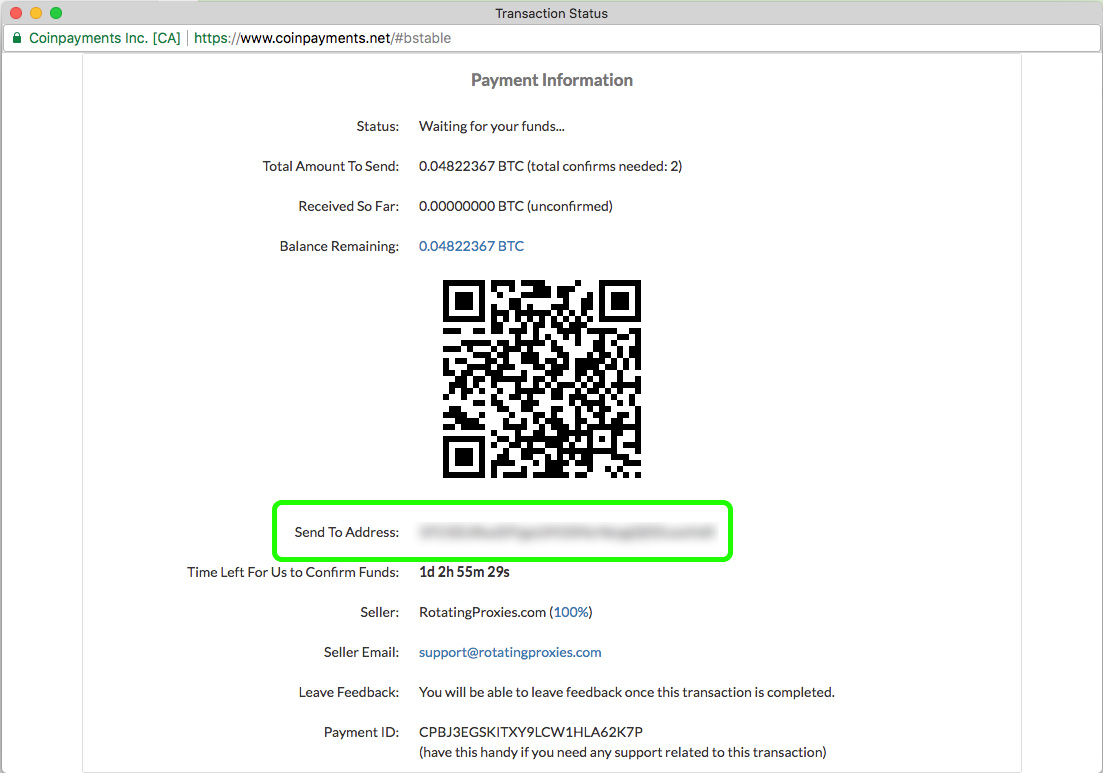This screenshot has height=773, width=1103.
Task: Click the coinpayments.net URL in address bar
Action: [322, 38]
